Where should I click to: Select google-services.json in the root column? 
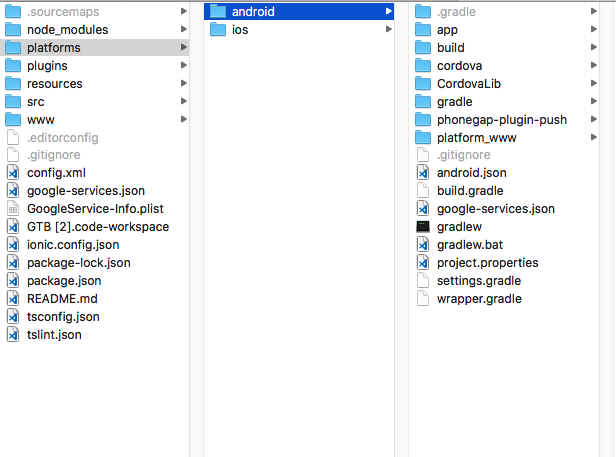pyautogui.click(x=86, y=191)
